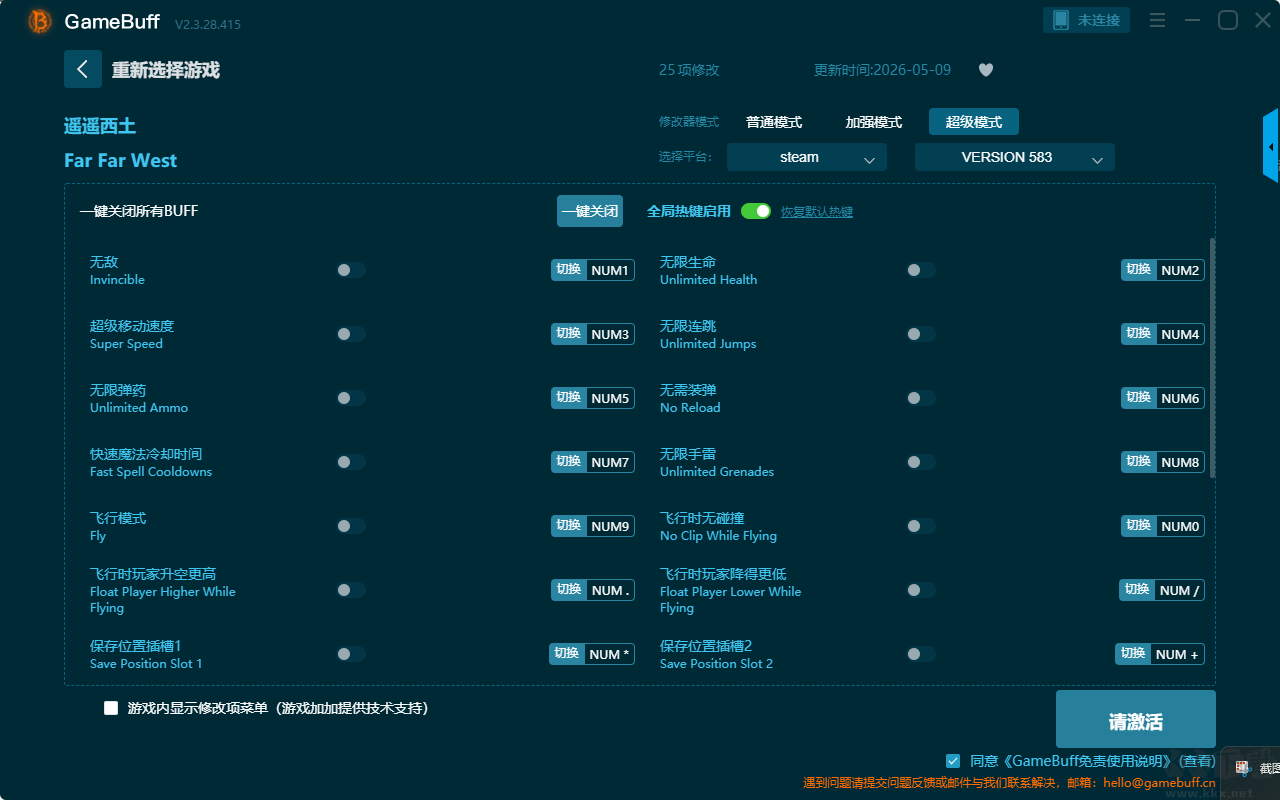This screenshot has height=800, width=1280.
Task: Click the 重新选择游戏 label
Action: (166, 70)
